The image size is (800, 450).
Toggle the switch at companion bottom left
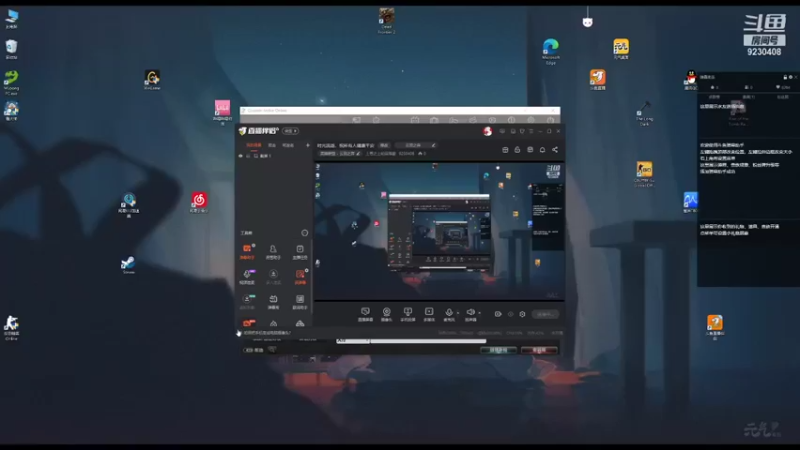click(248, 350)
